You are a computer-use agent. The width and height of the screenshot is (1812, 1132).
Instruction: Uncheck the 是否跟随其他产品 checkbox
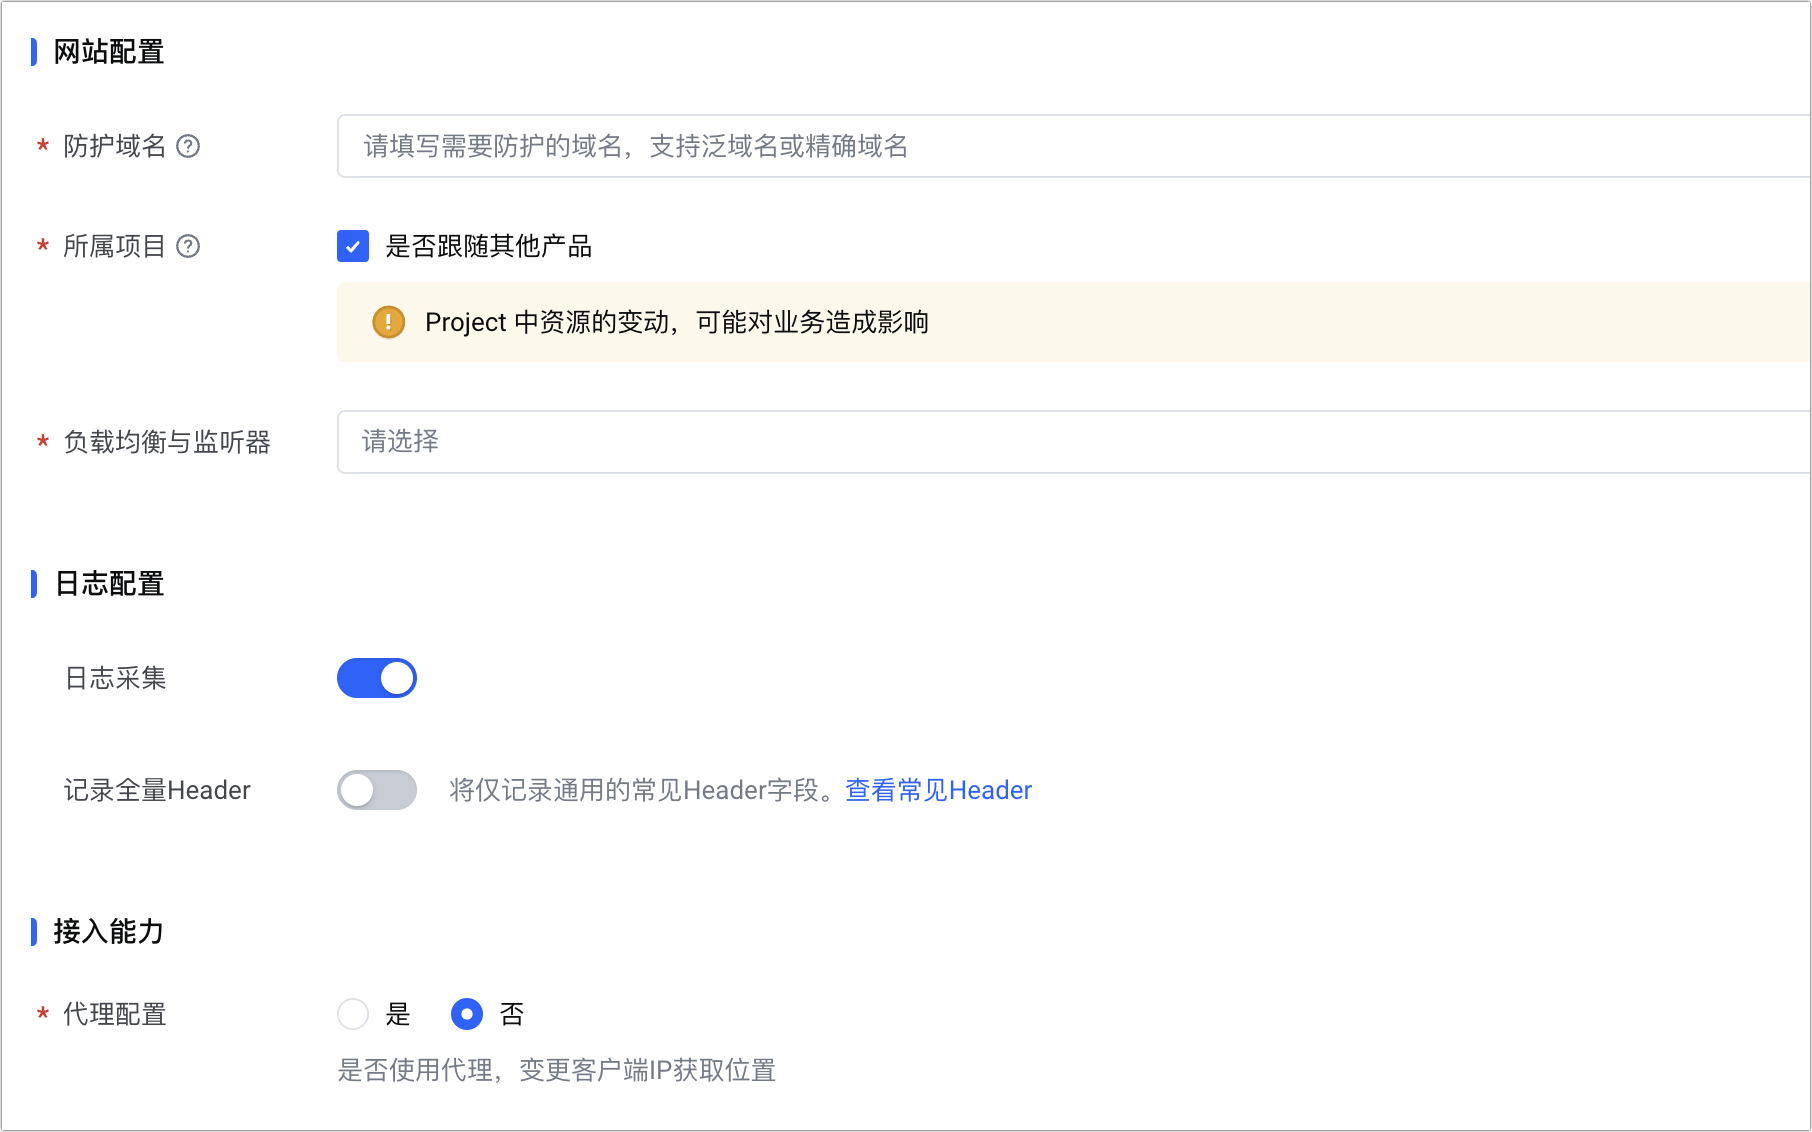[x=353, y=246]
